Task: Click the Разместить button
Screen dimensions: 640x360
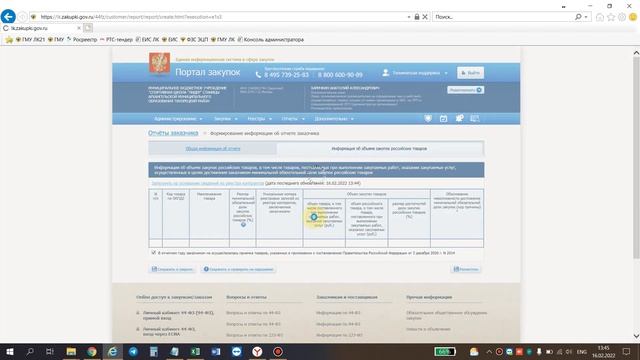Action: click(x=466, y=269)
